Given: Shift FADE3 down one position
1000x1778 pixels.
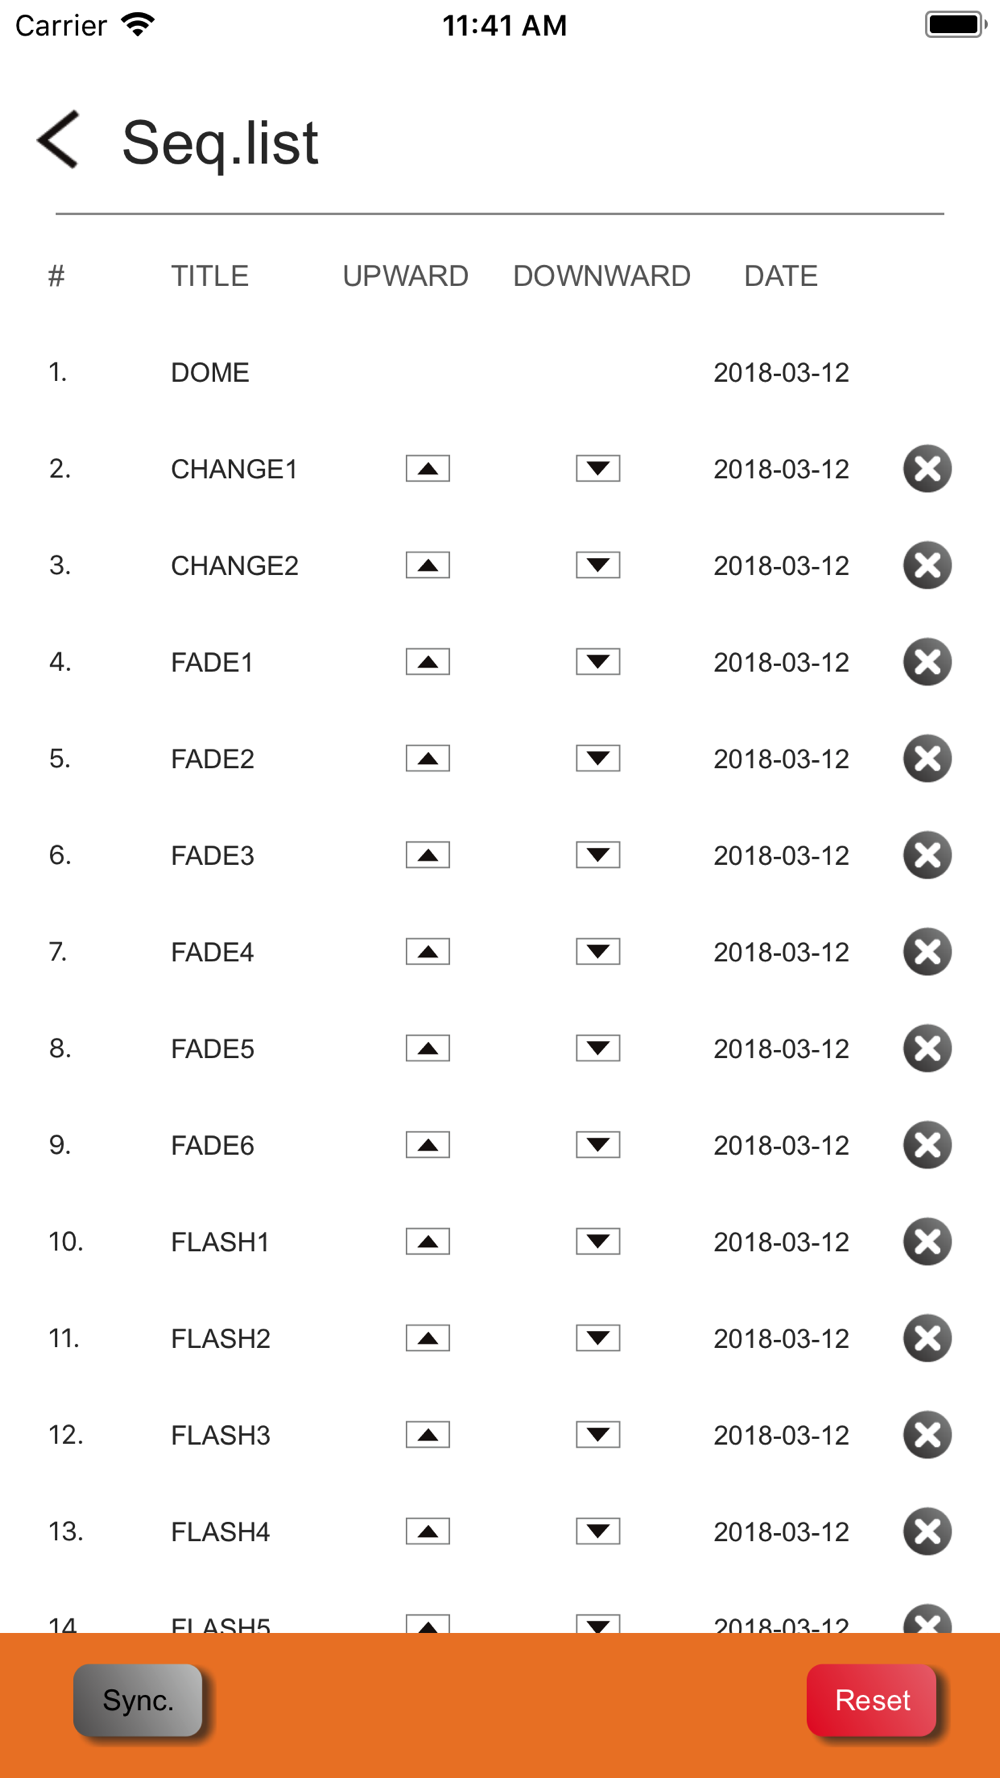Looking at the screenshot, I should tap(598, 856).
